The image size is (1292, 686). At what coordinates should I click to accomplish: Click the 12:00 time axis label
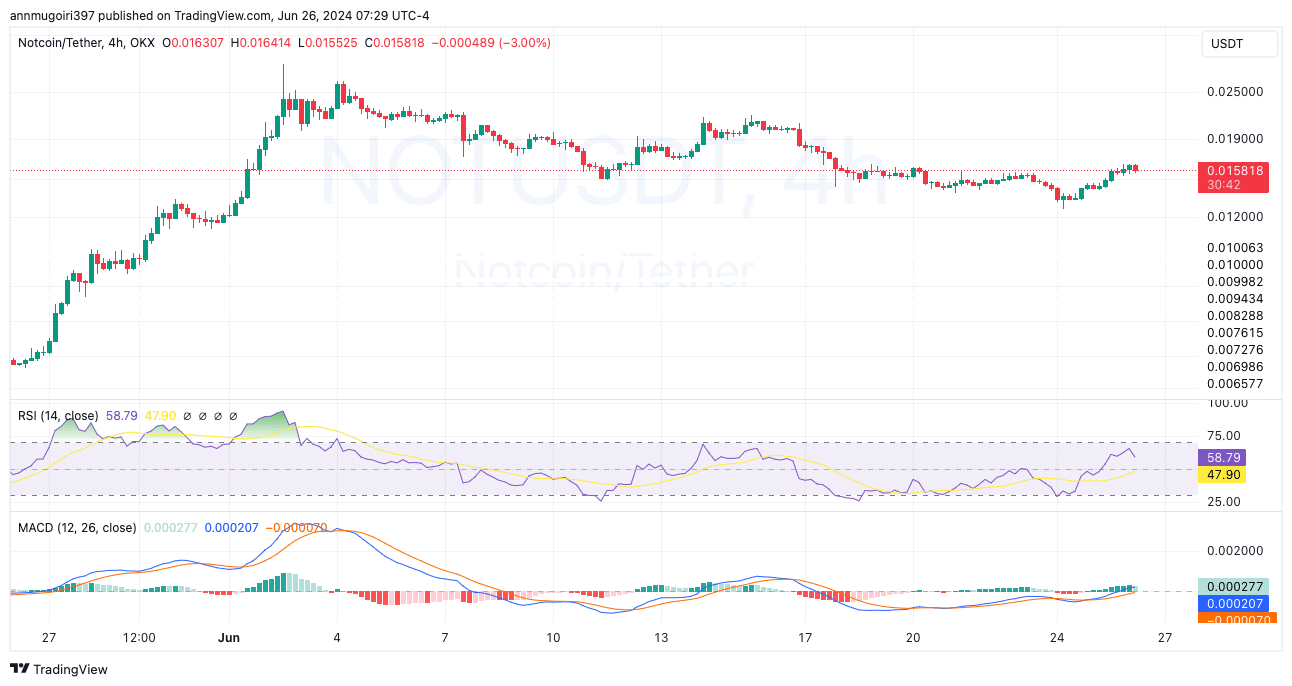pyautogui.click(x=138, y=637)
